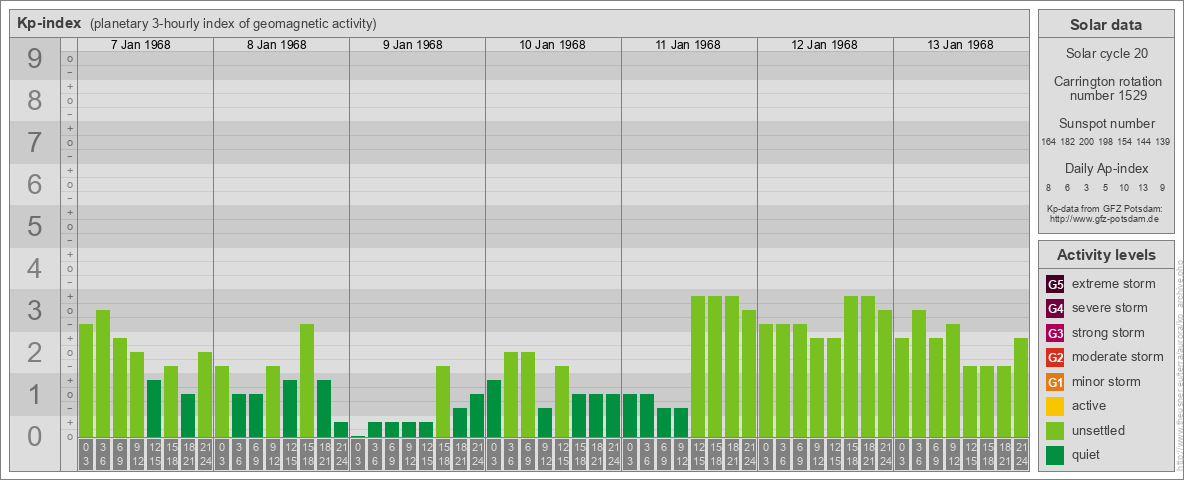
Task: Select the 11 Jan 1968 date header
Action: click(x=689, y=45)
